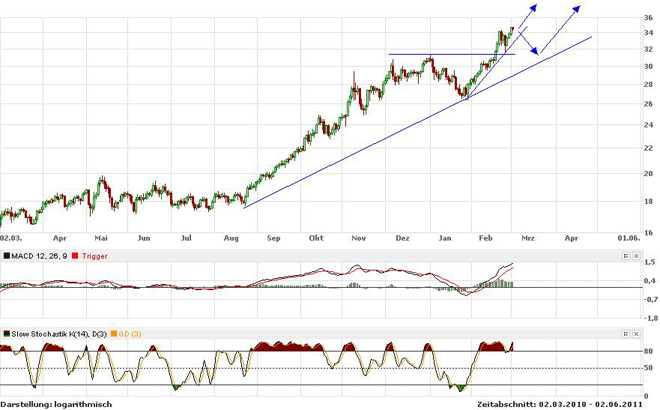This screenshot has width=660, height=410.
Task: Click the 30 price level on axis
Action: point(649,67)
